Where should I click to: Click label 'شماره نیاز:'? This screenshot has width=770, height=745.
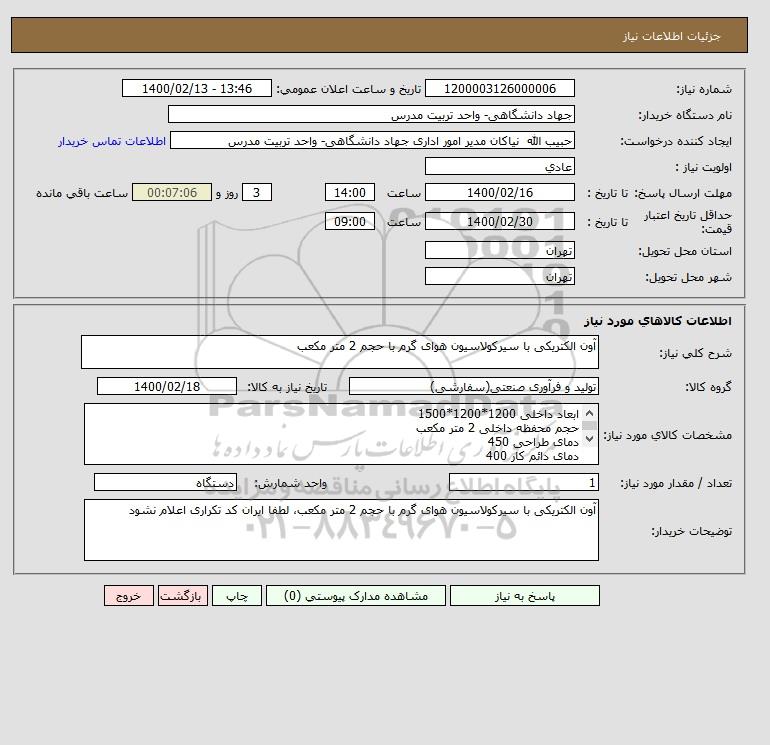[704, 89]
